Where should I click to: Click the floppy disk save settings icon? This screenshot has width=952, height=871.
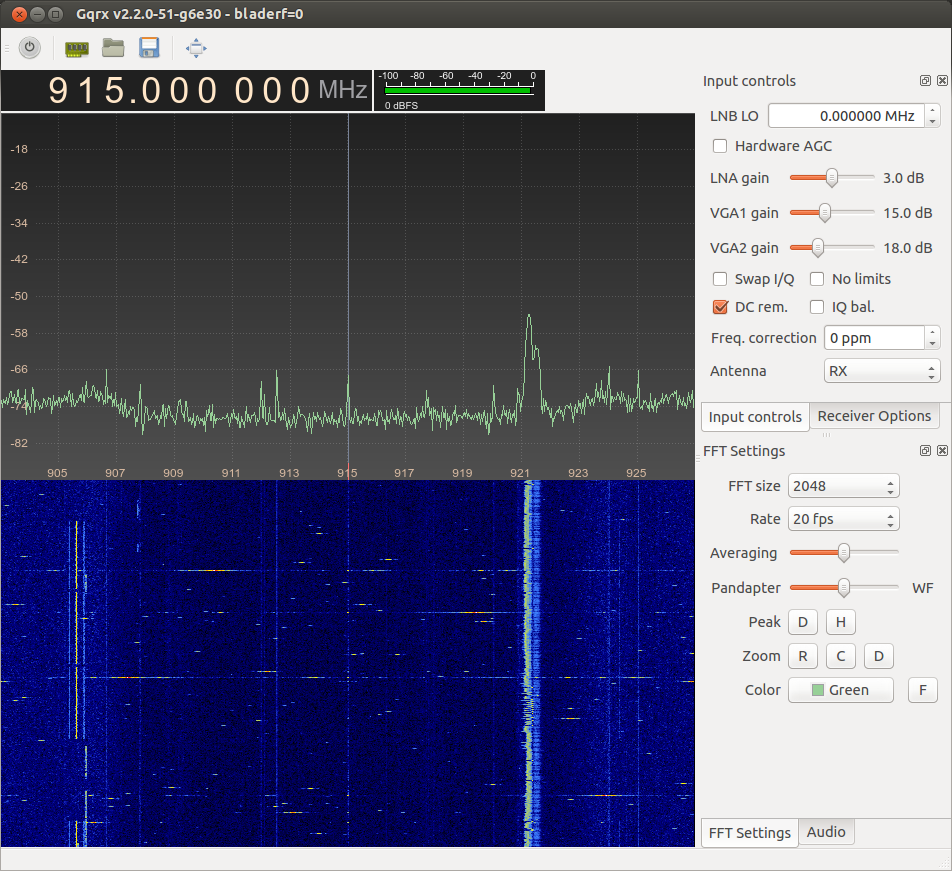(x=149, y=47)
